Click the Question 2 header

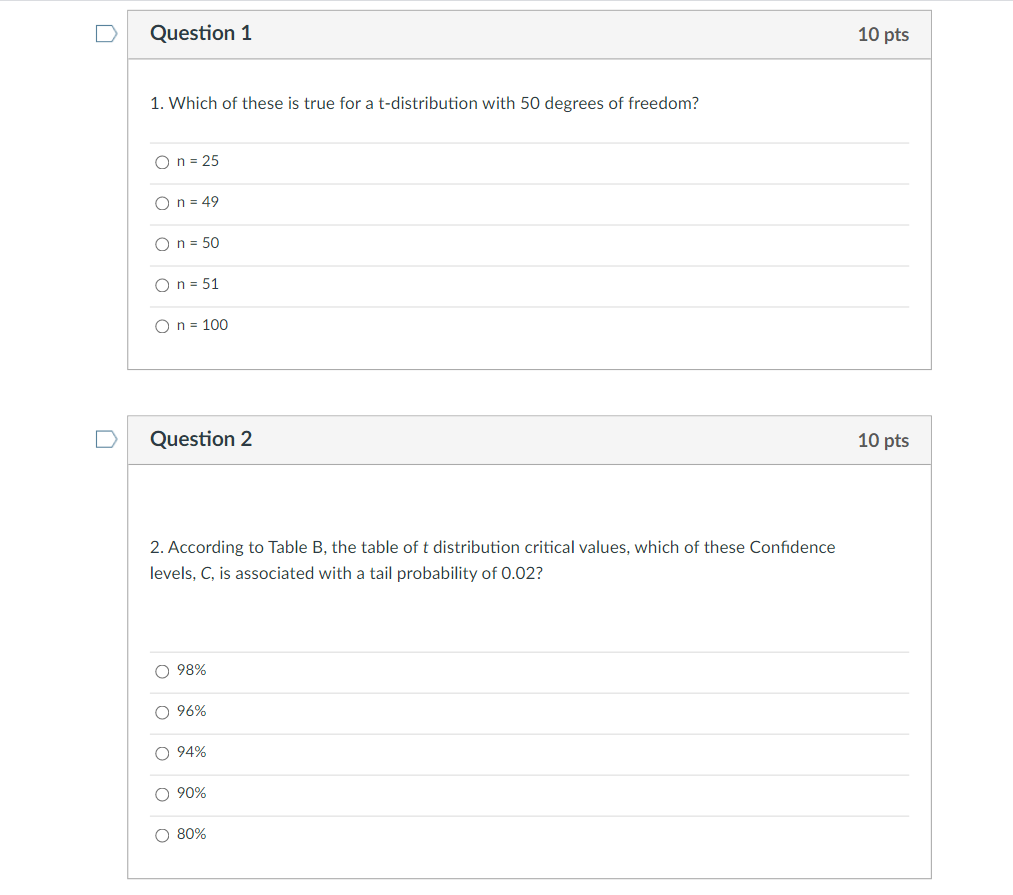point(201,438)
